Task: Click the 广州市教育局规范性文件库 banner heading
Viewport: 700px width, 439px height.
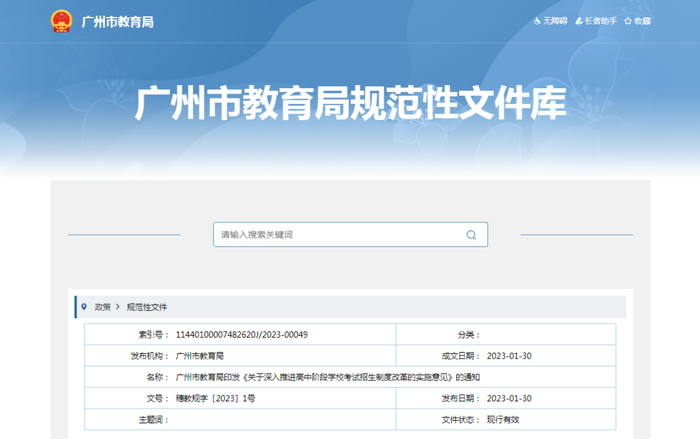Action: tap(351, 104)
